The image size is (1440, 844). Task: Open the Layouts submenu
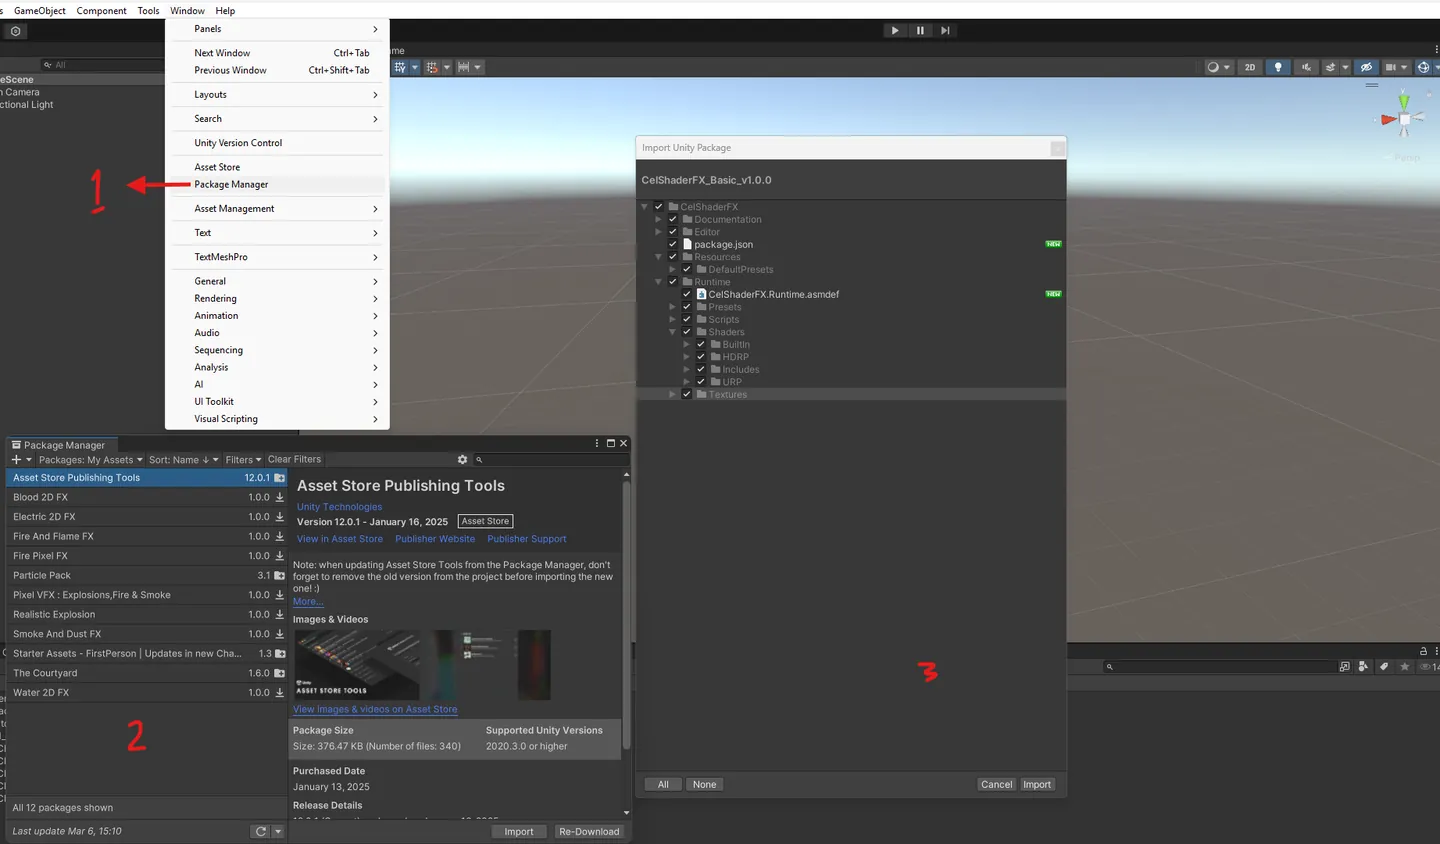pos(277,94)
